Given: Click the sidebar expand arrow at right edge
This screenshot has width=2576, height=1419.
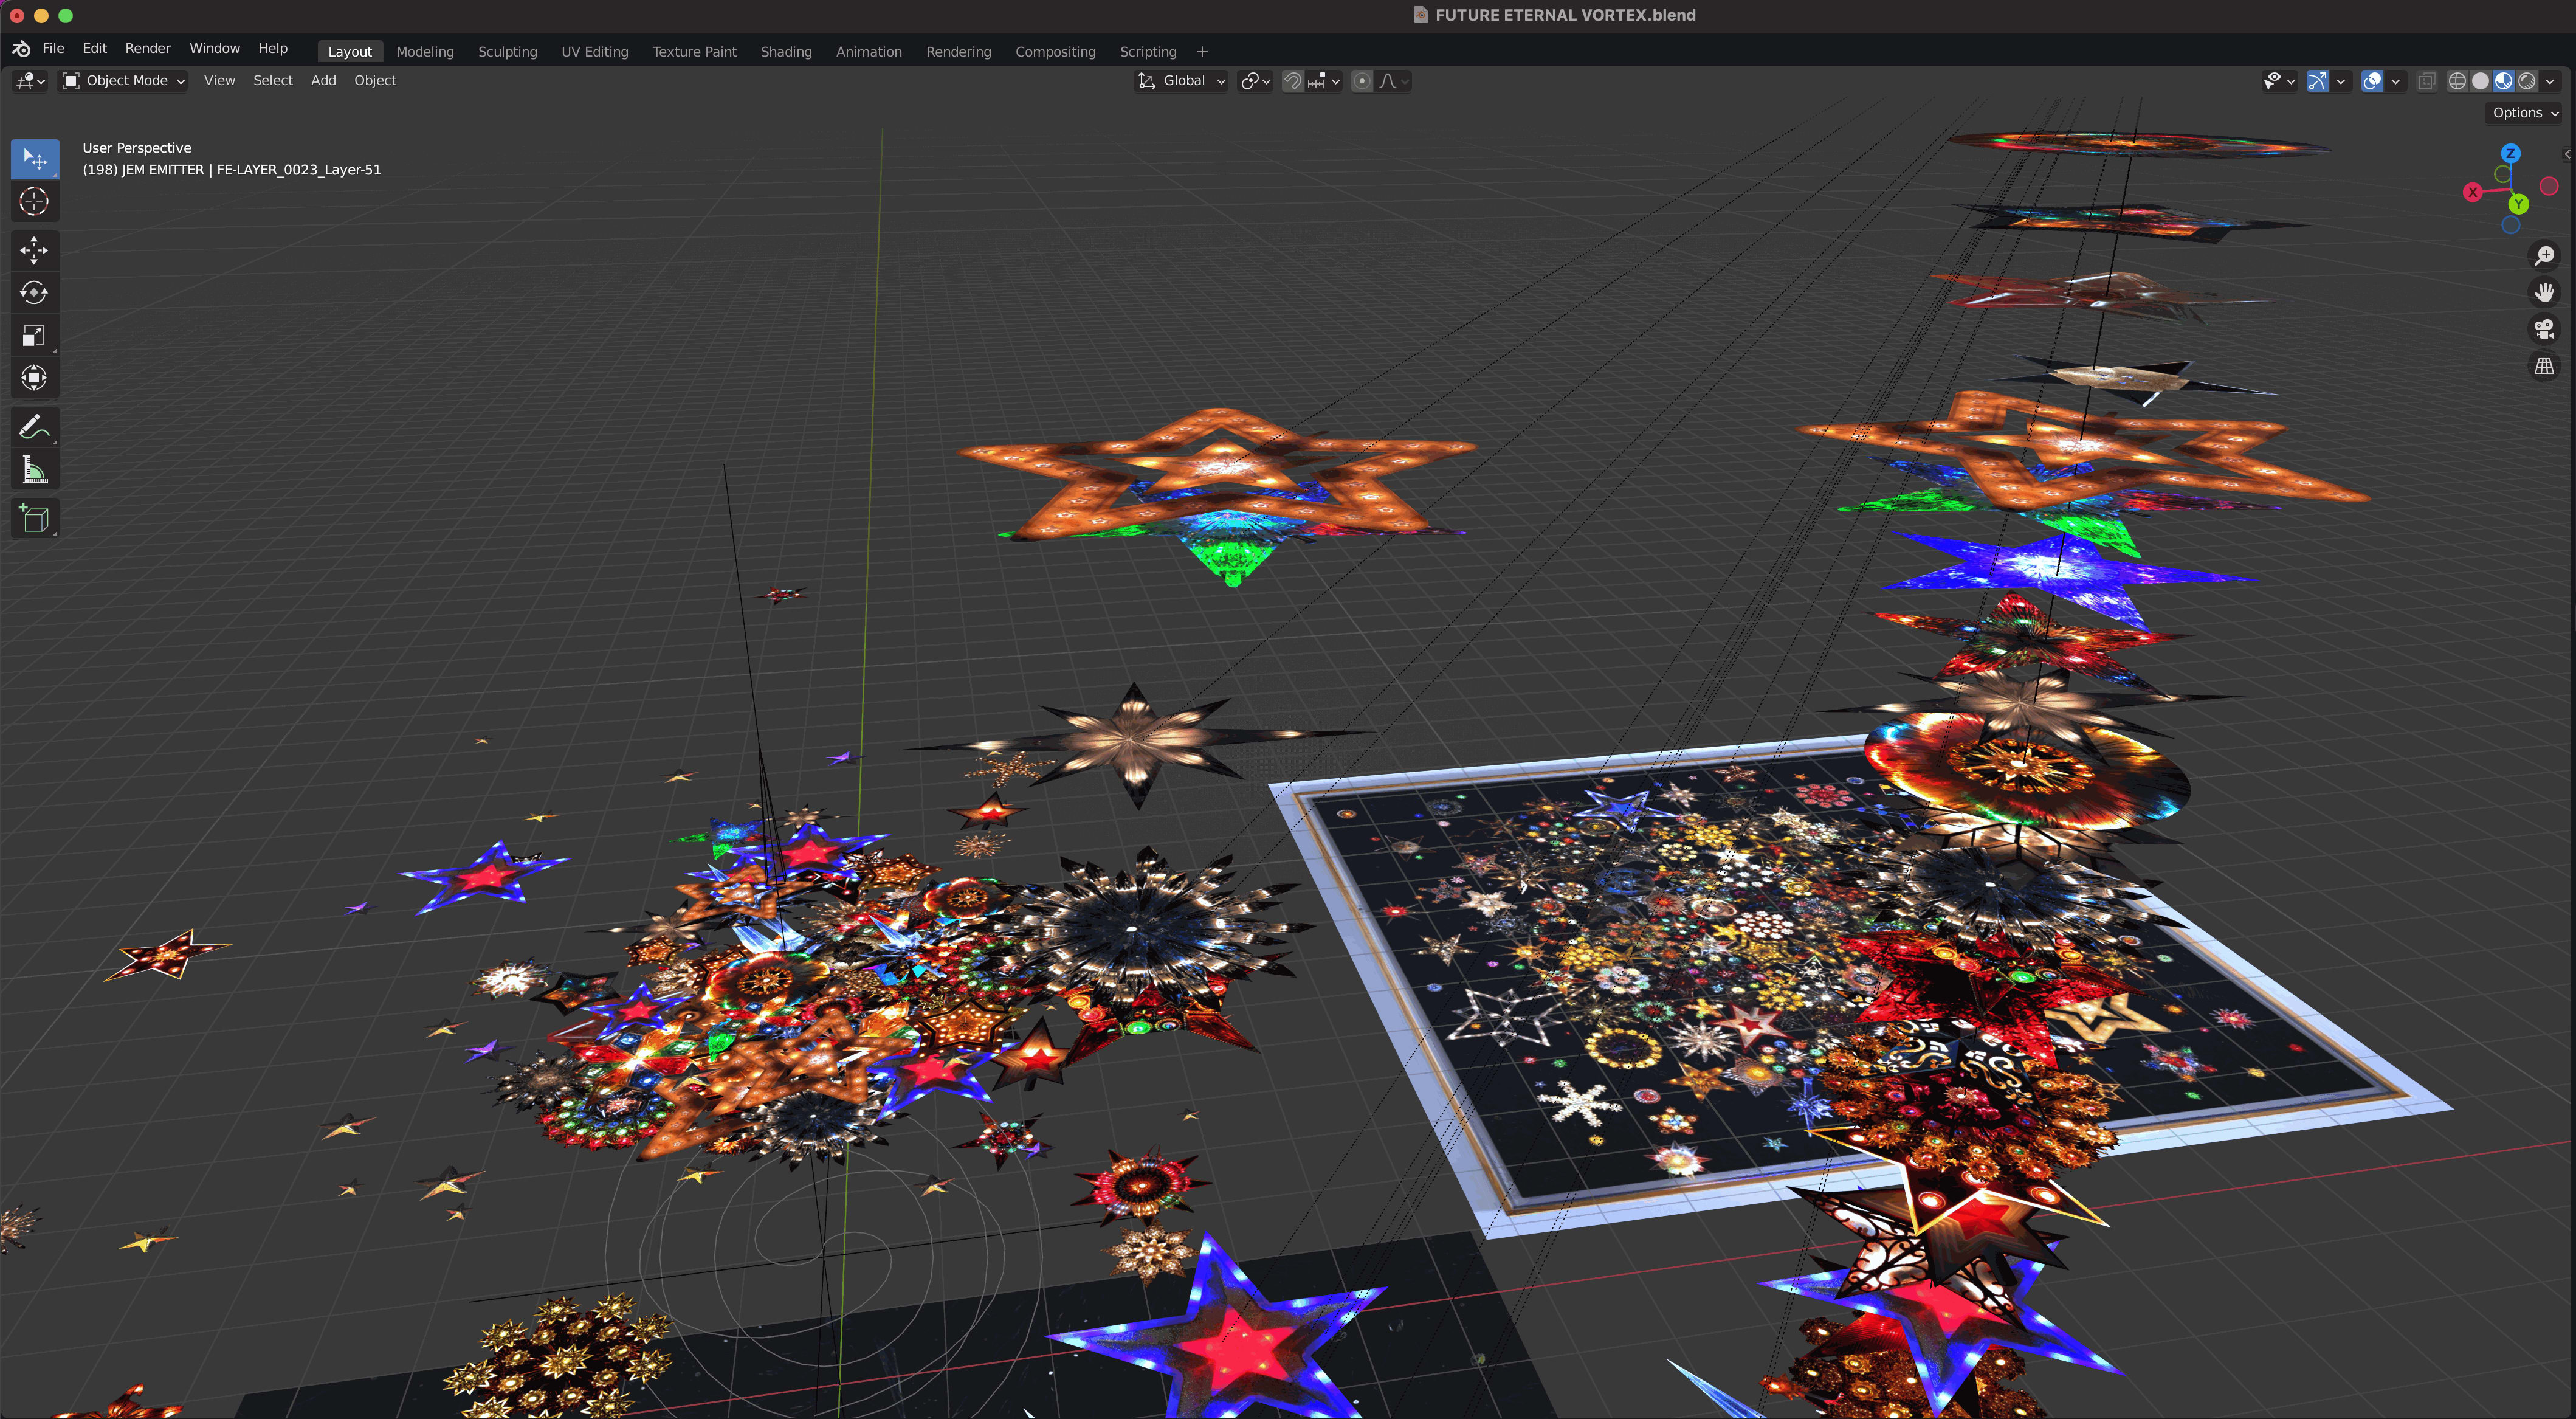Looking at the screenshot, I should pyautogui.click(x=2567, y=154).
